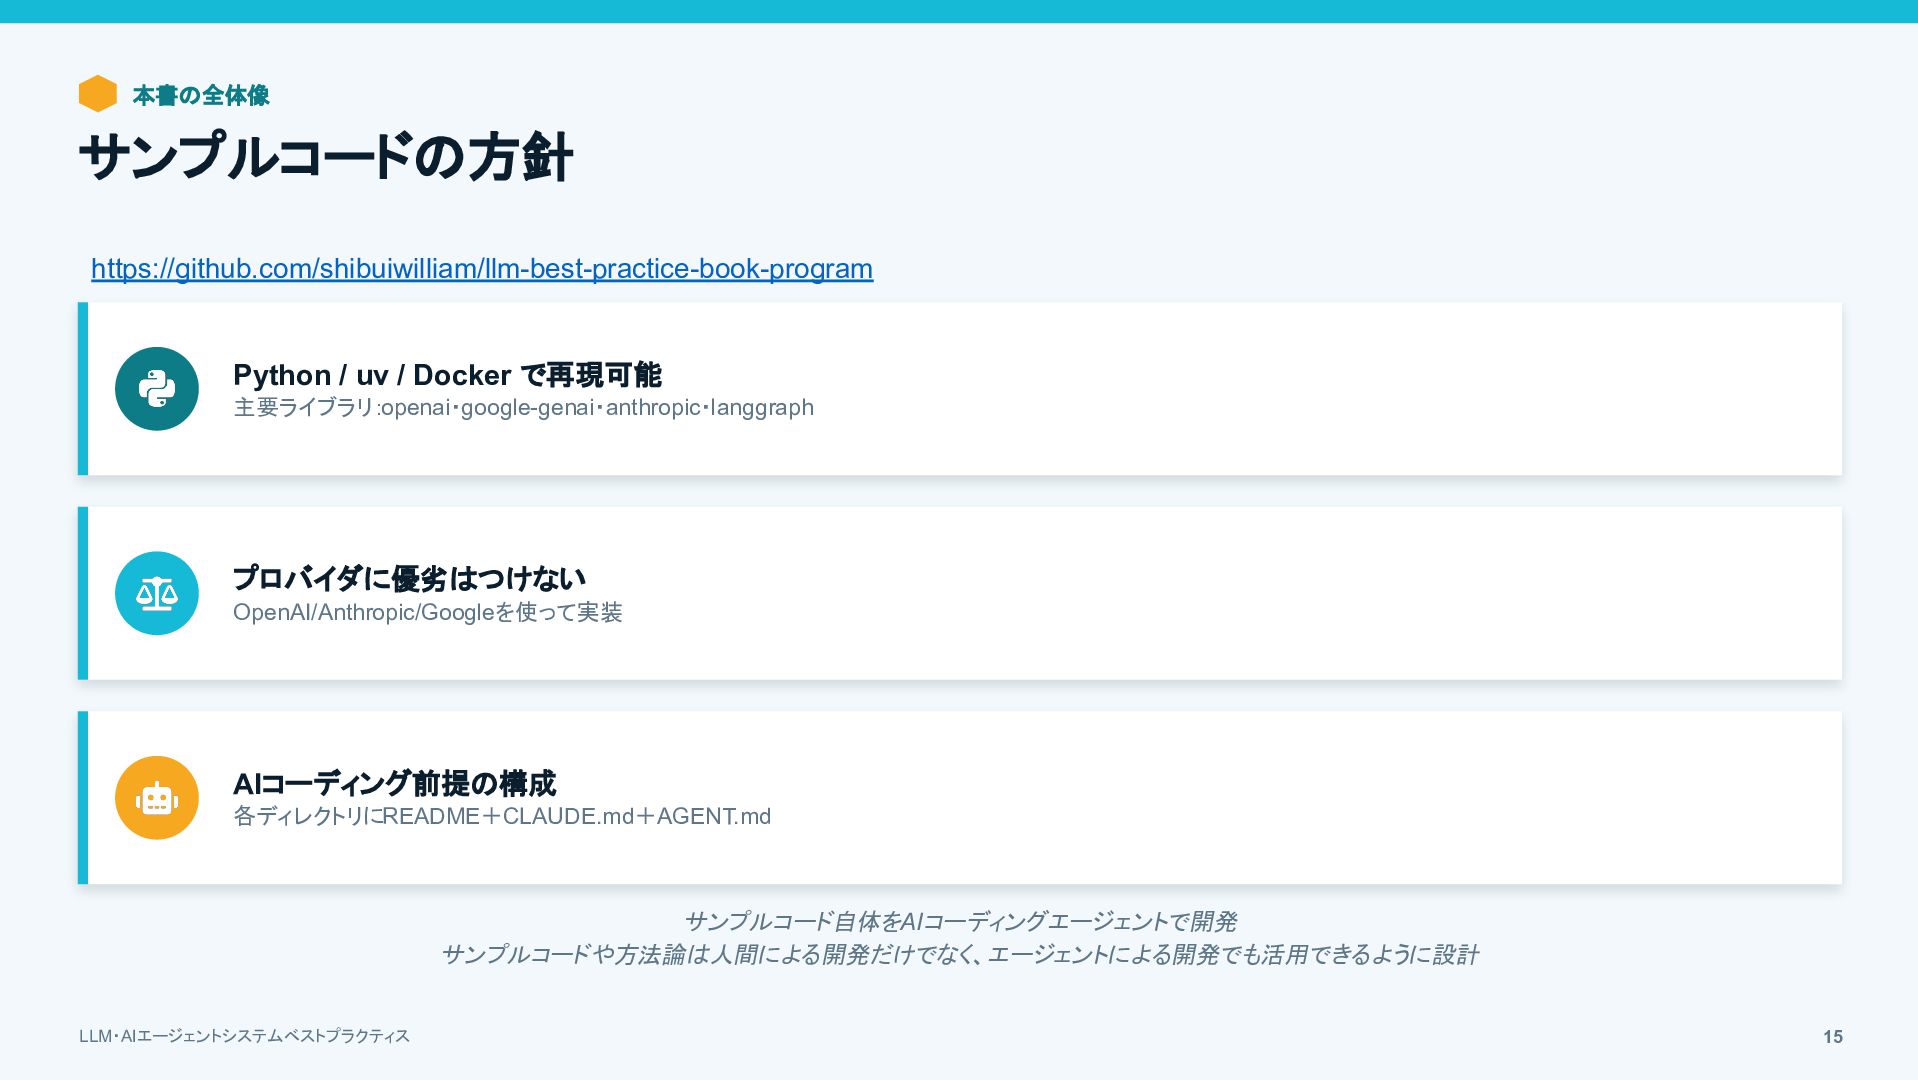
Task: Click the Python logo icon
Action: (157, 389)
